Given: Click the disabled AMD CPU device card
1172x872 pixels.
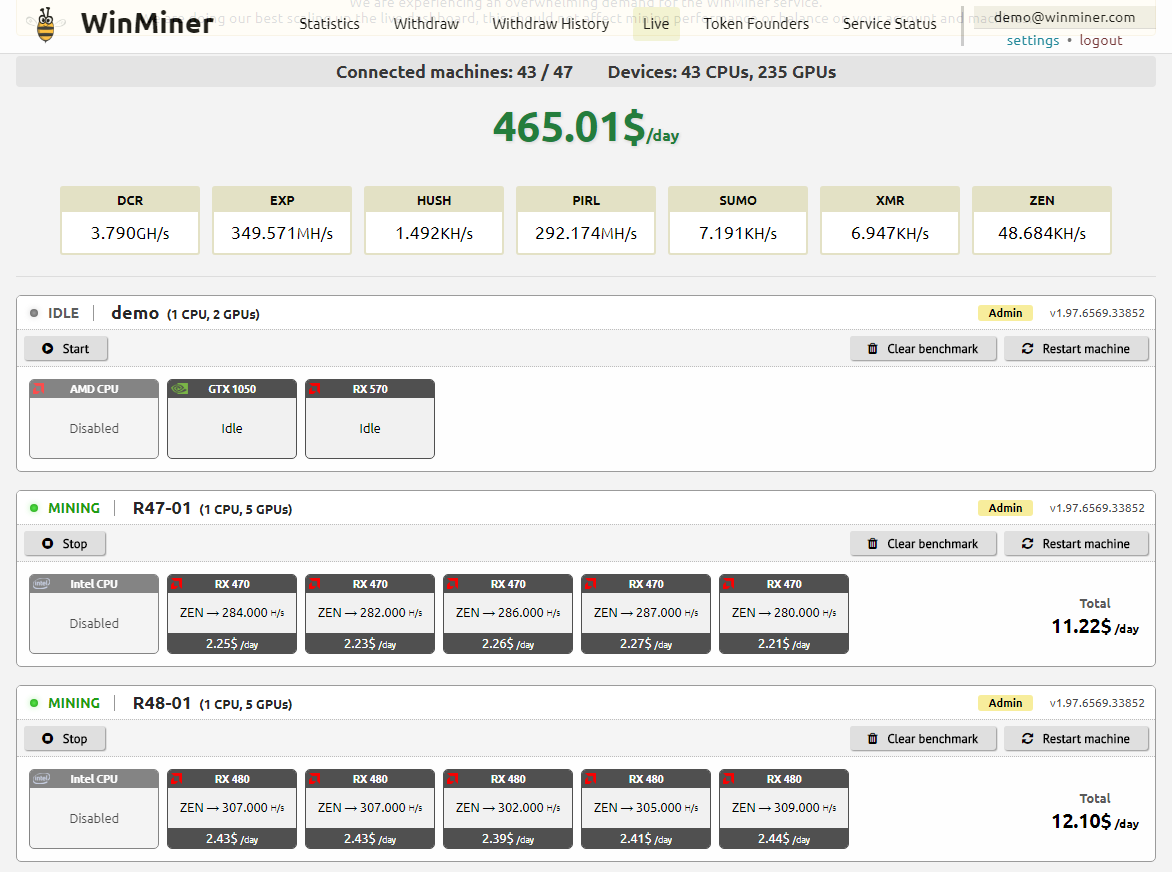Looking at the screenshot, I should tap(94, 419).
